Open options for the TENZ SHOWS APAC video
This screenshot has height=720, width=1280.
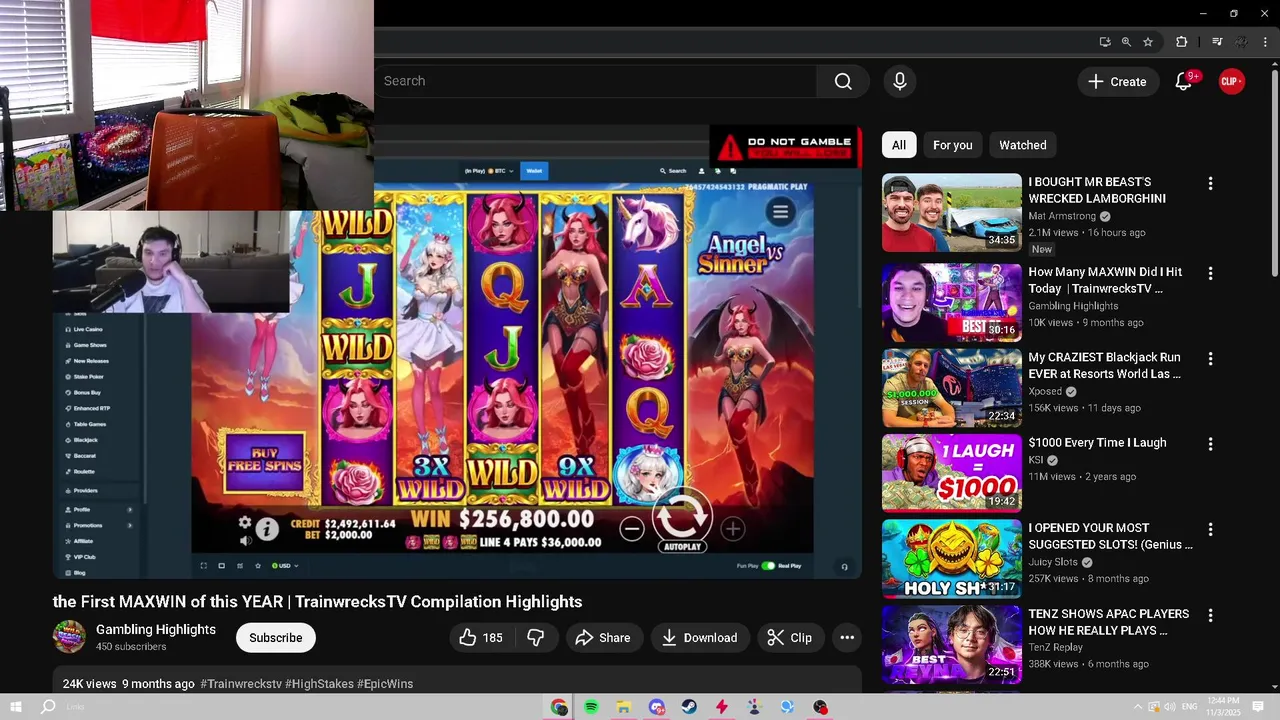click(x=1210, y=615)
